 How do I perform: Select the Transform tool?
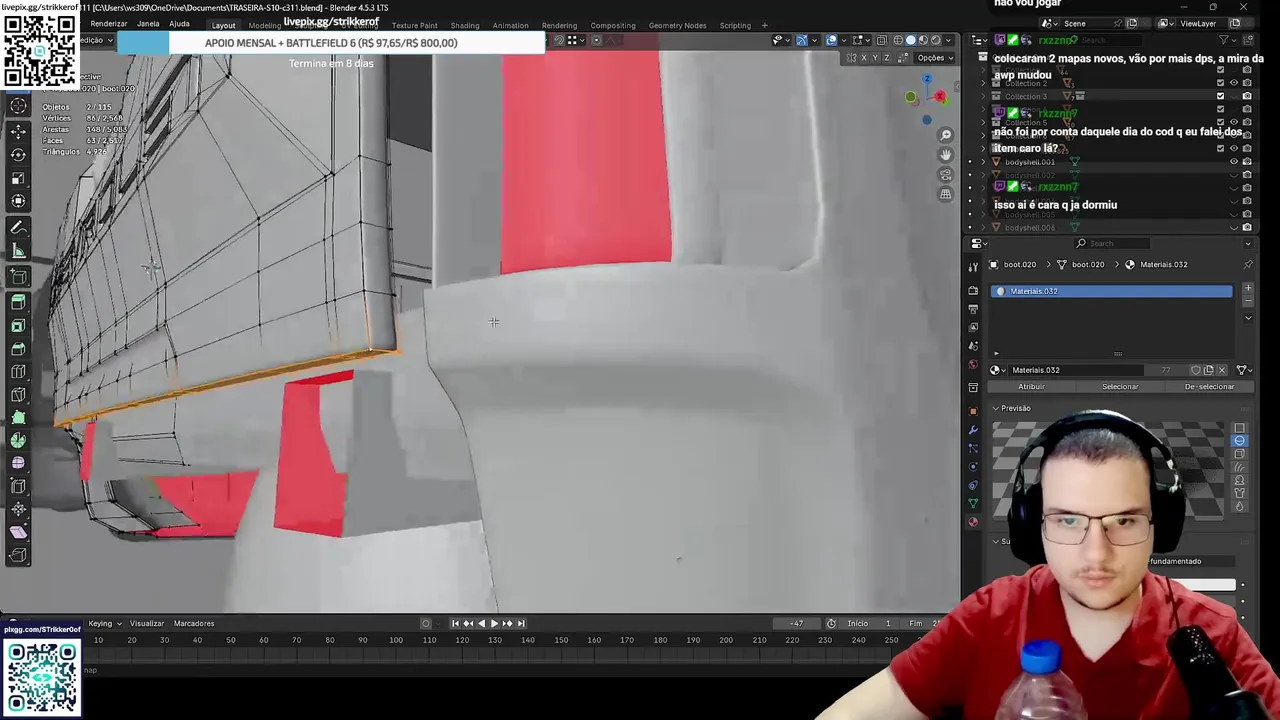click(x=18, y=201)
